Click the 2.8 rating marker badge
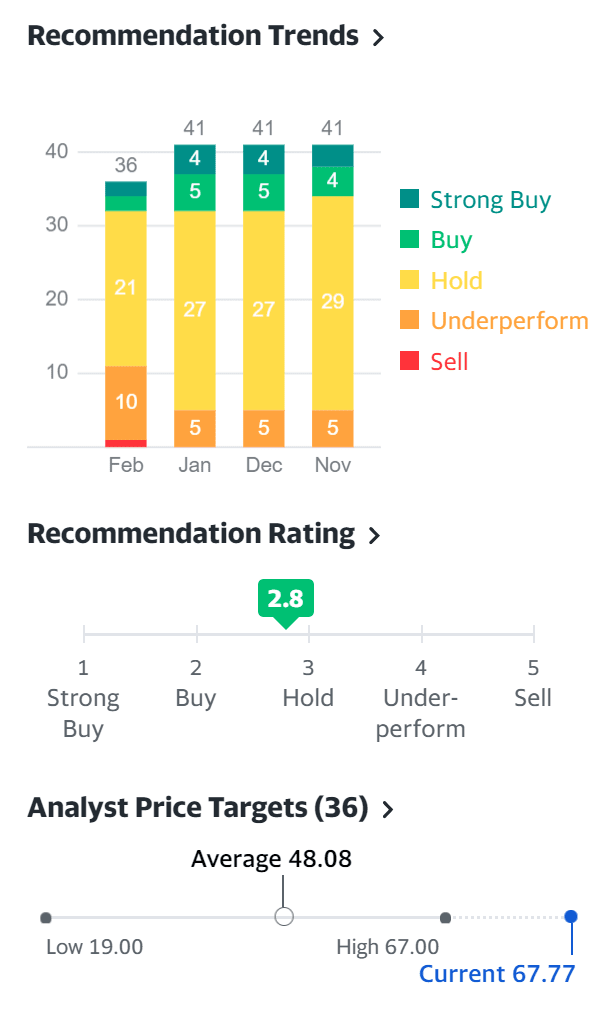The width and height of the screenshot is (603, 1013). point(285,600)
